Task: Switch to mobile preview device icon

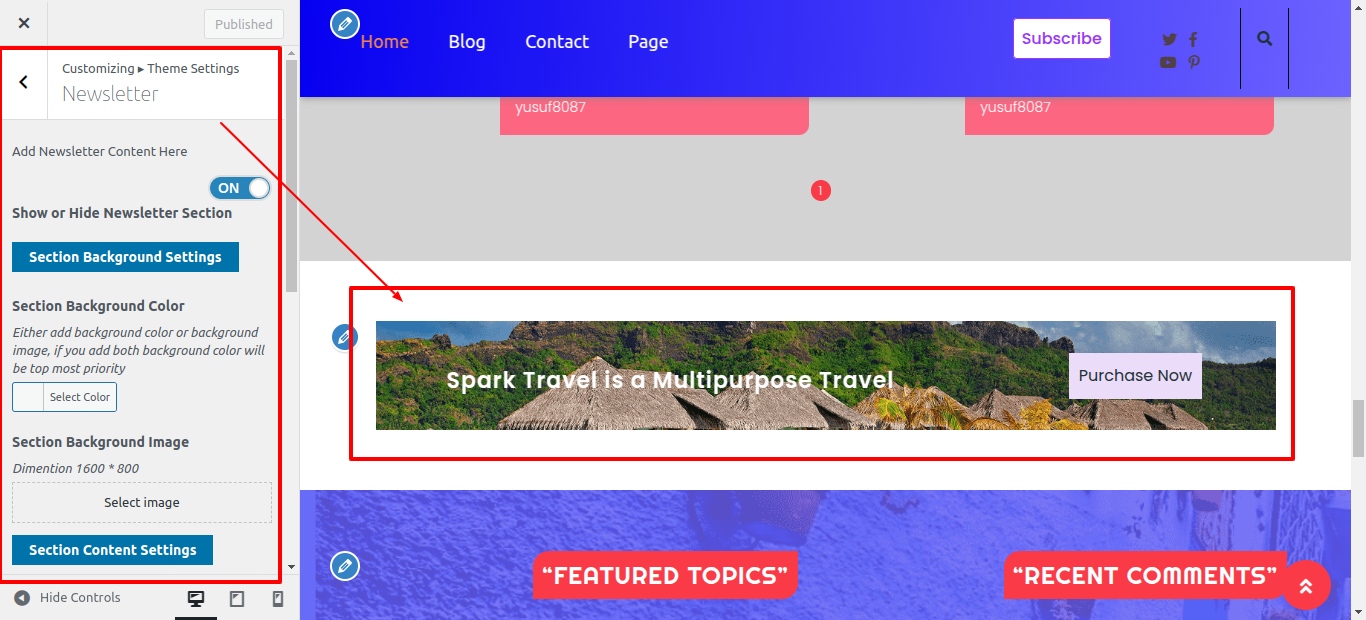Action: pos(278,599)
